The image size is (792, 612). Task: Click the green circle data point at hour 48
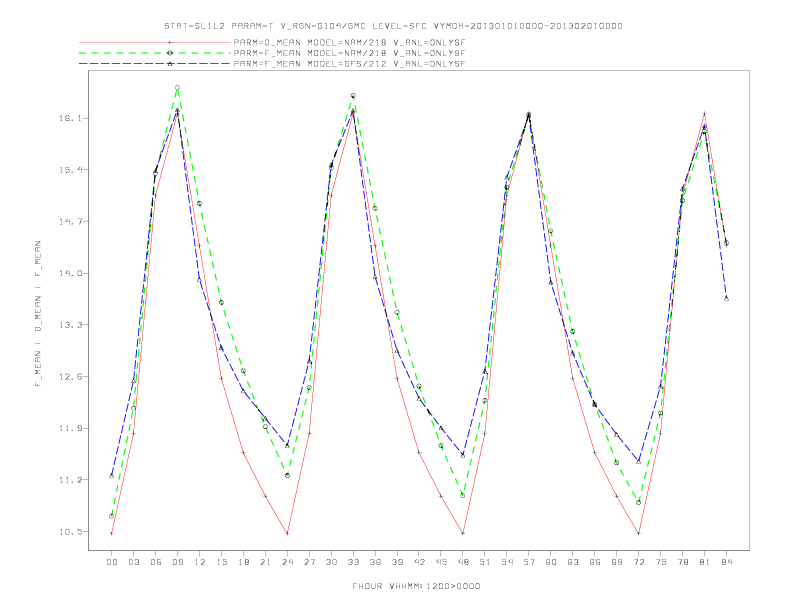pyautogui.click(x=463, y=495)
